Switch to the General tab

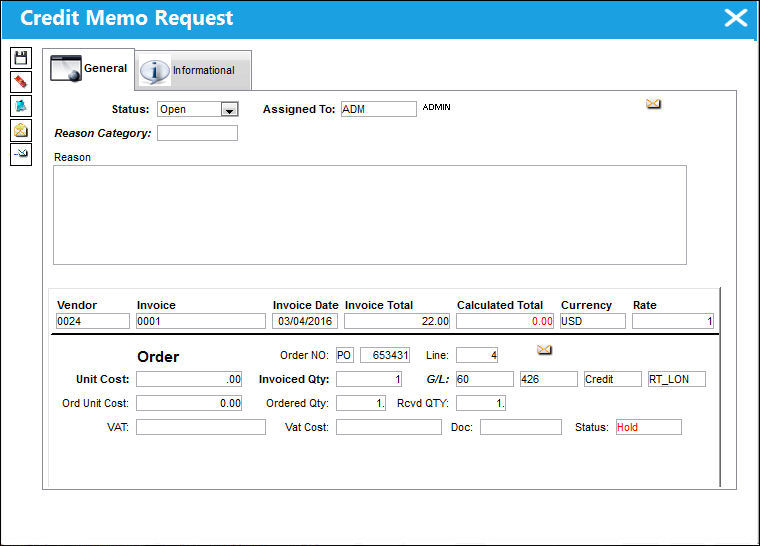(89, 68)
